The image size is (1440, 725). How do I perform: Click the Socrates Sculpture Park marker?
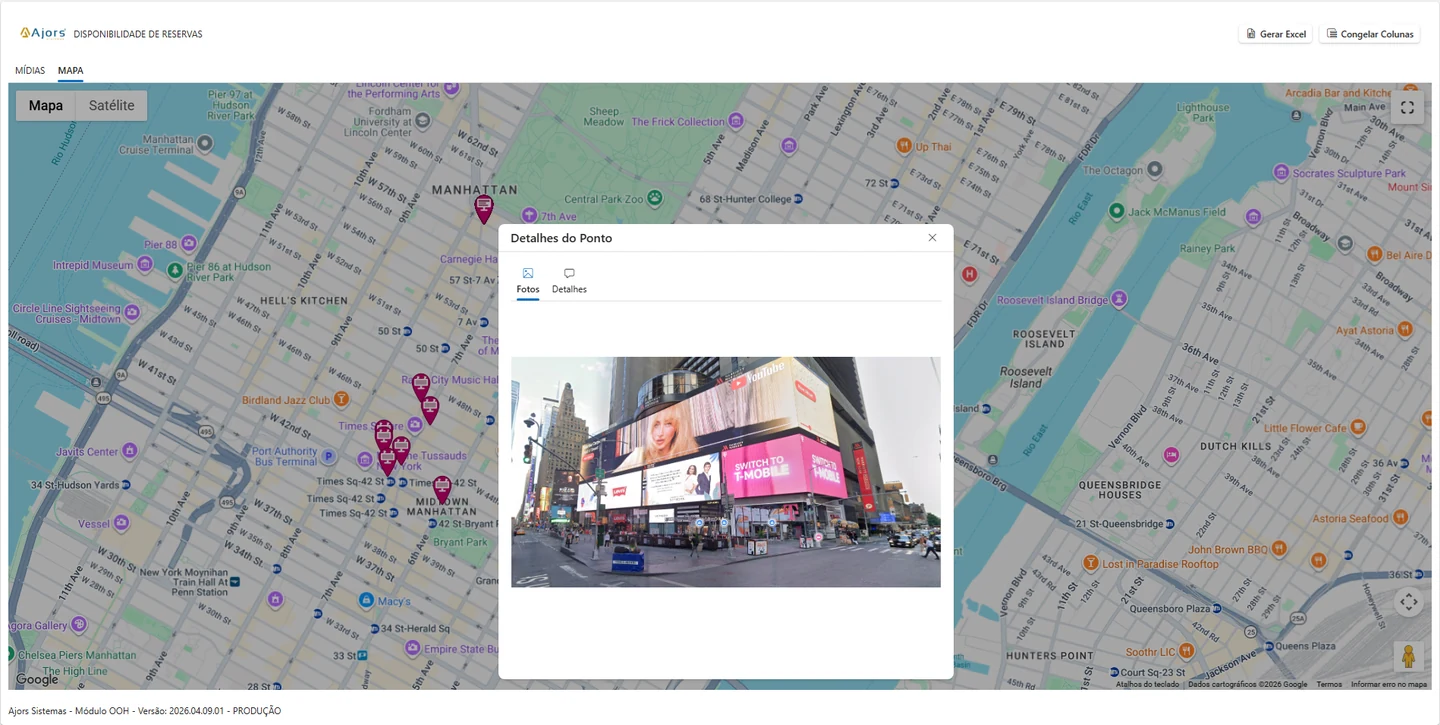tap(1281, 173)
